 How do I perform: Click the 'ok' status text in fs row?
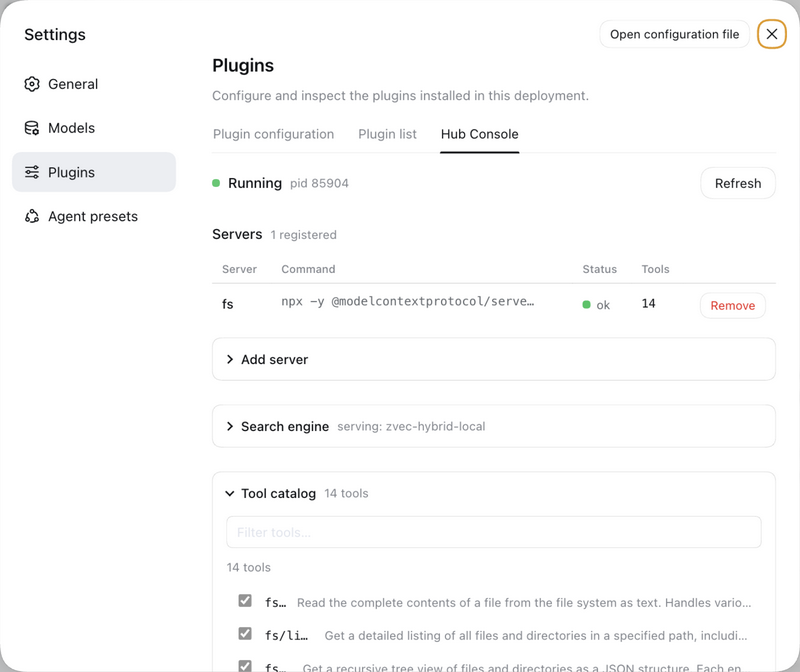click(x=603, y=305)
